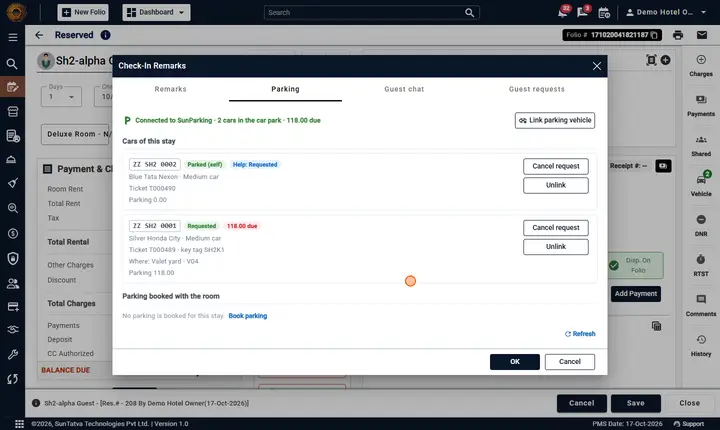Open the hamburger menu in left sidebar

[13, 37]
